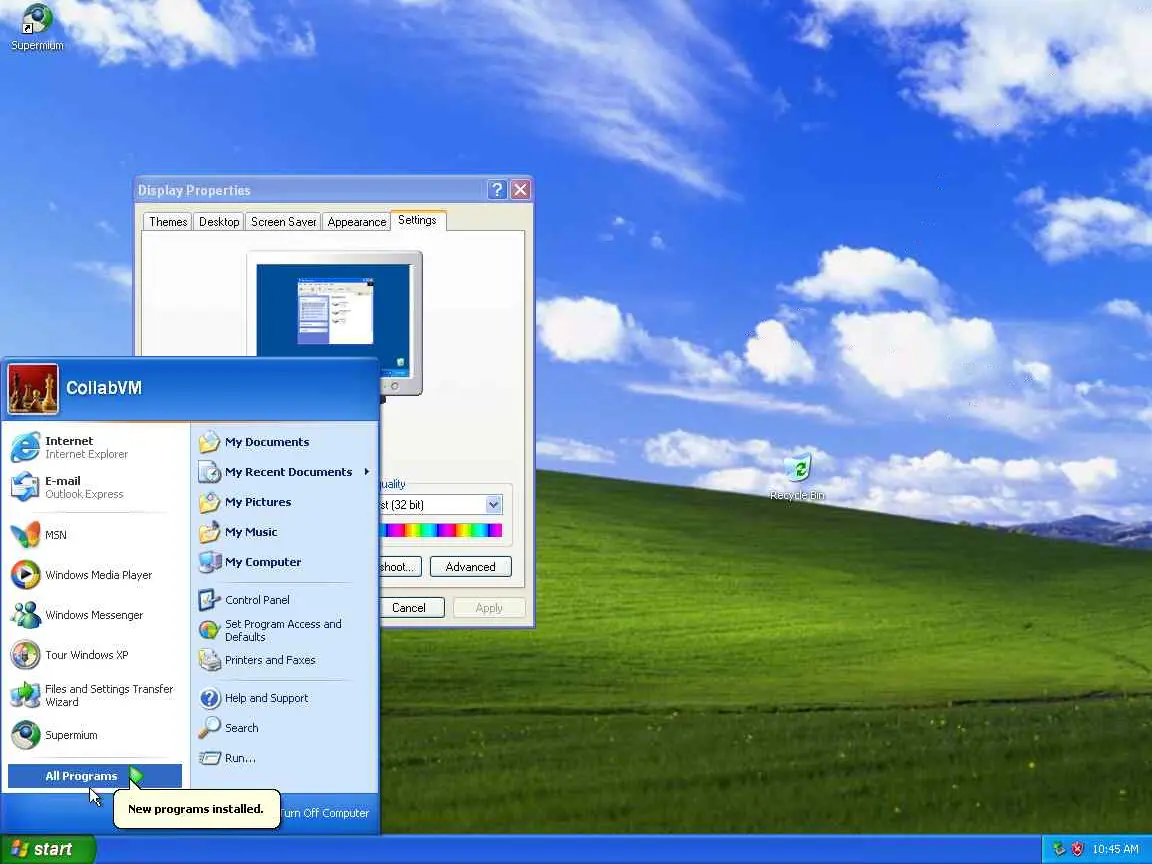This screenshot has height=864, width=1152.
Task: Click the leftmost system tray icon
Action: (x=1059, y=849)
